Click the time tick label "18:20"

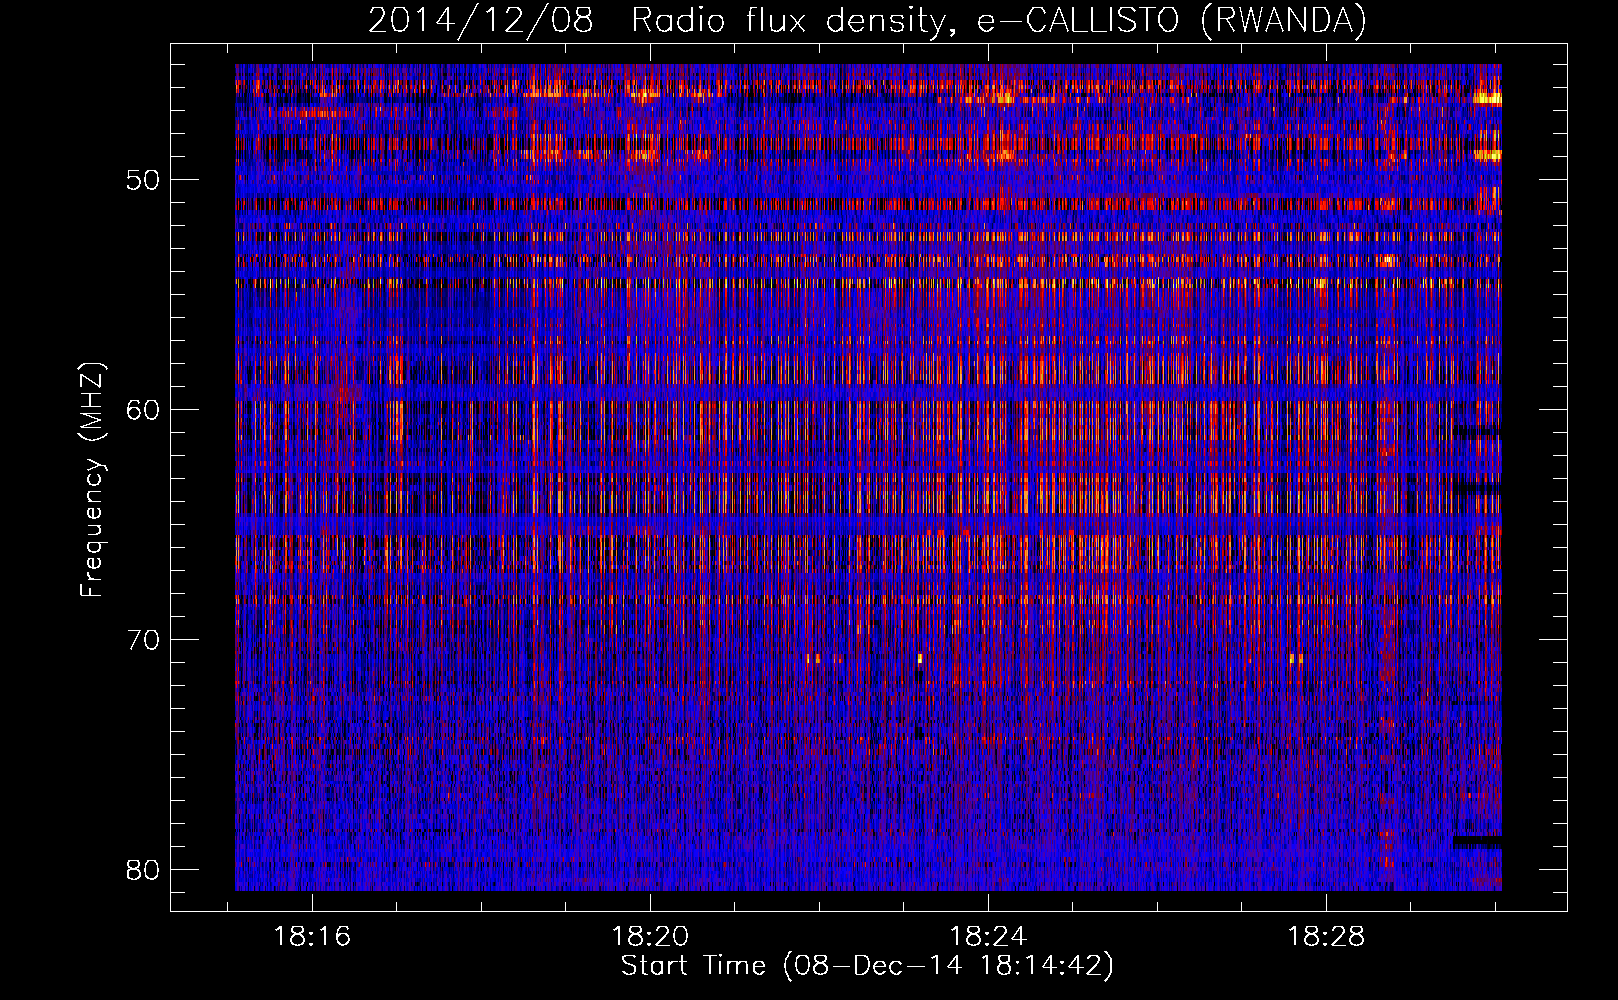pos(651,937)
